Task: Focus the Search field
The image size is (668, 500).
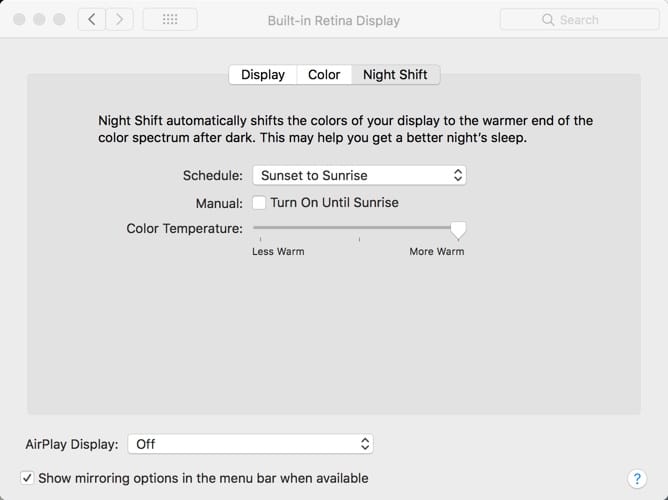Action: [579, 20]
